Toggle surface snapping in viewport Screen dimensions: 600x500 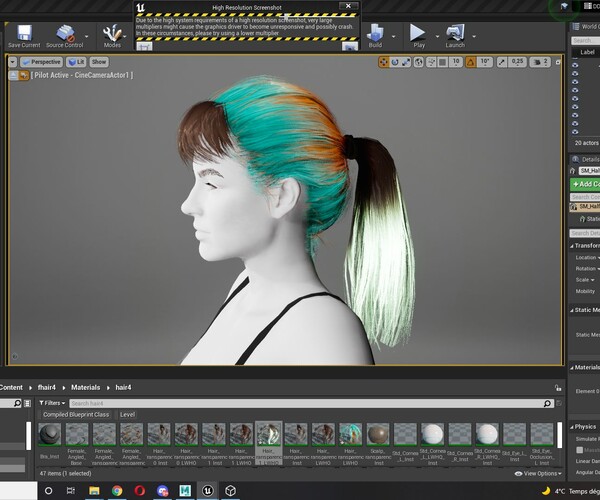click(x=431, y=62)
